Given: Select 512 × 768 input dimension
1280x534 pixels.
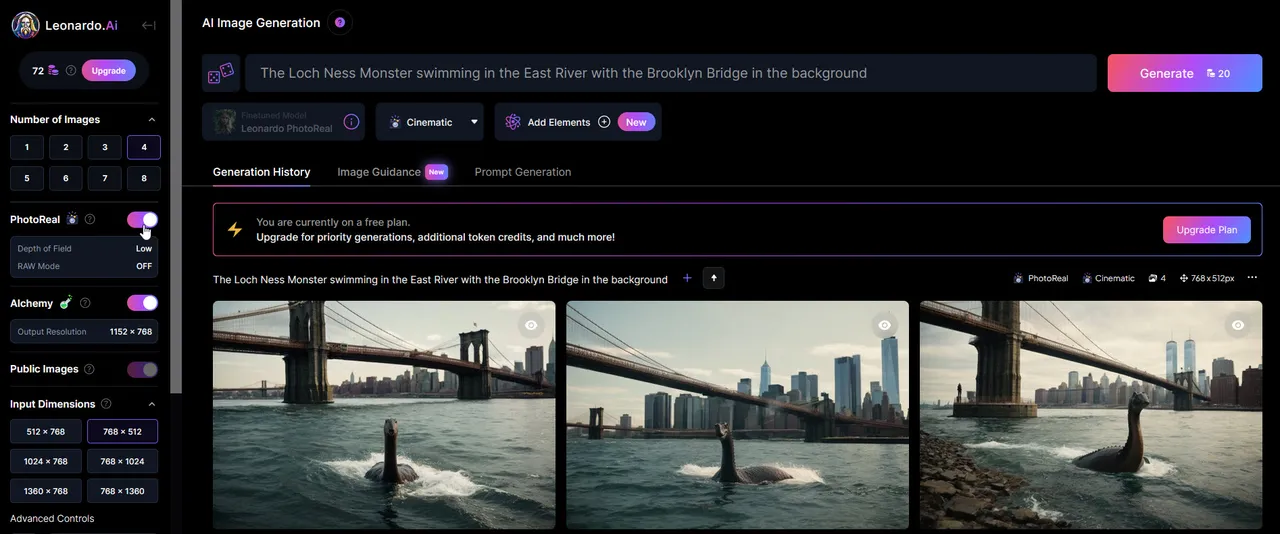Looking at the screenshot, I should point(46,431).
